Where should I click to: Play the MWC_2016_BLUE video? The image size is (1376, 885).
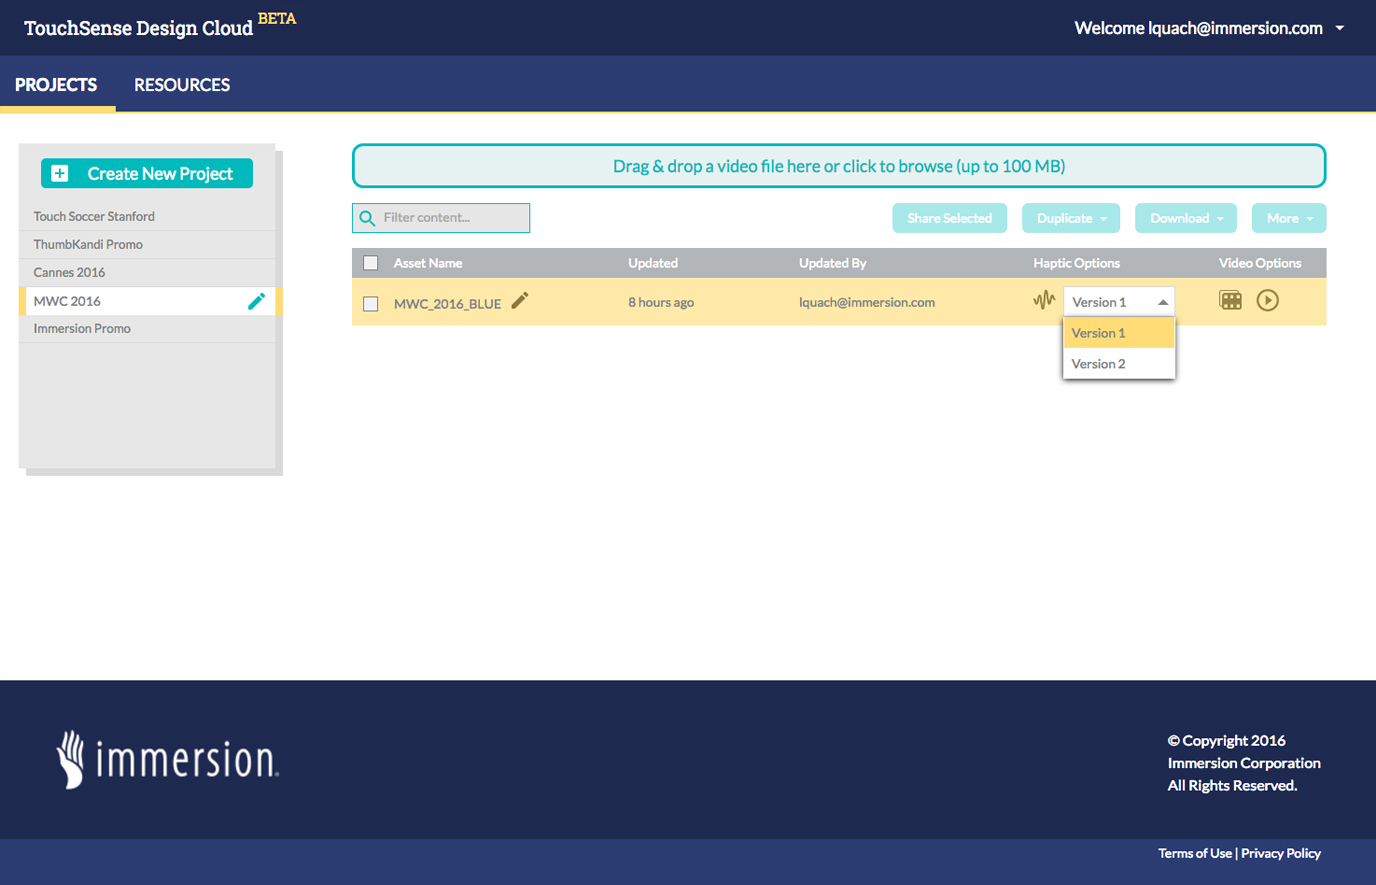[x=1267, y=300]
